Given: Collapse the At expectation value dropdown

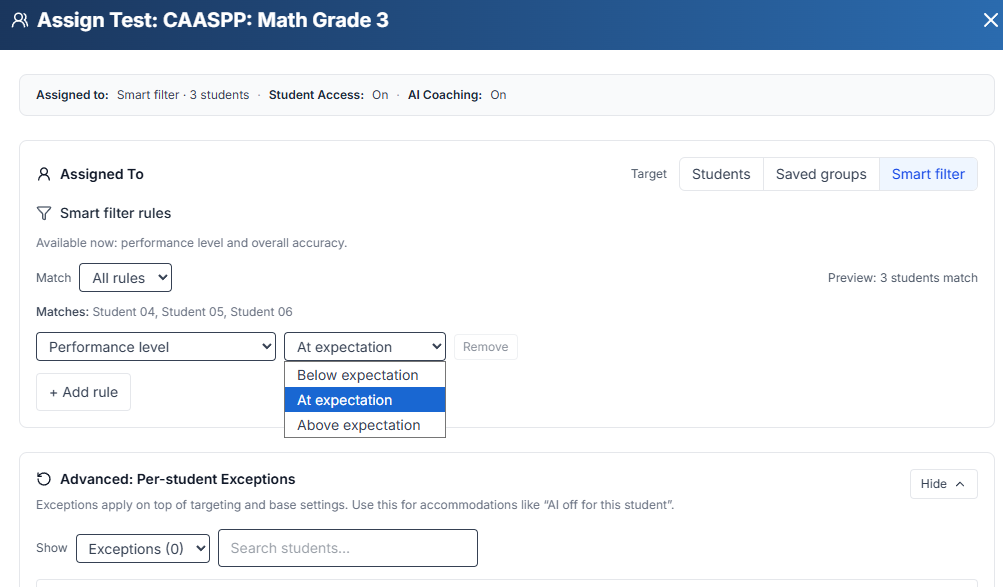Looking at the screenshot, I should [364, 347].
